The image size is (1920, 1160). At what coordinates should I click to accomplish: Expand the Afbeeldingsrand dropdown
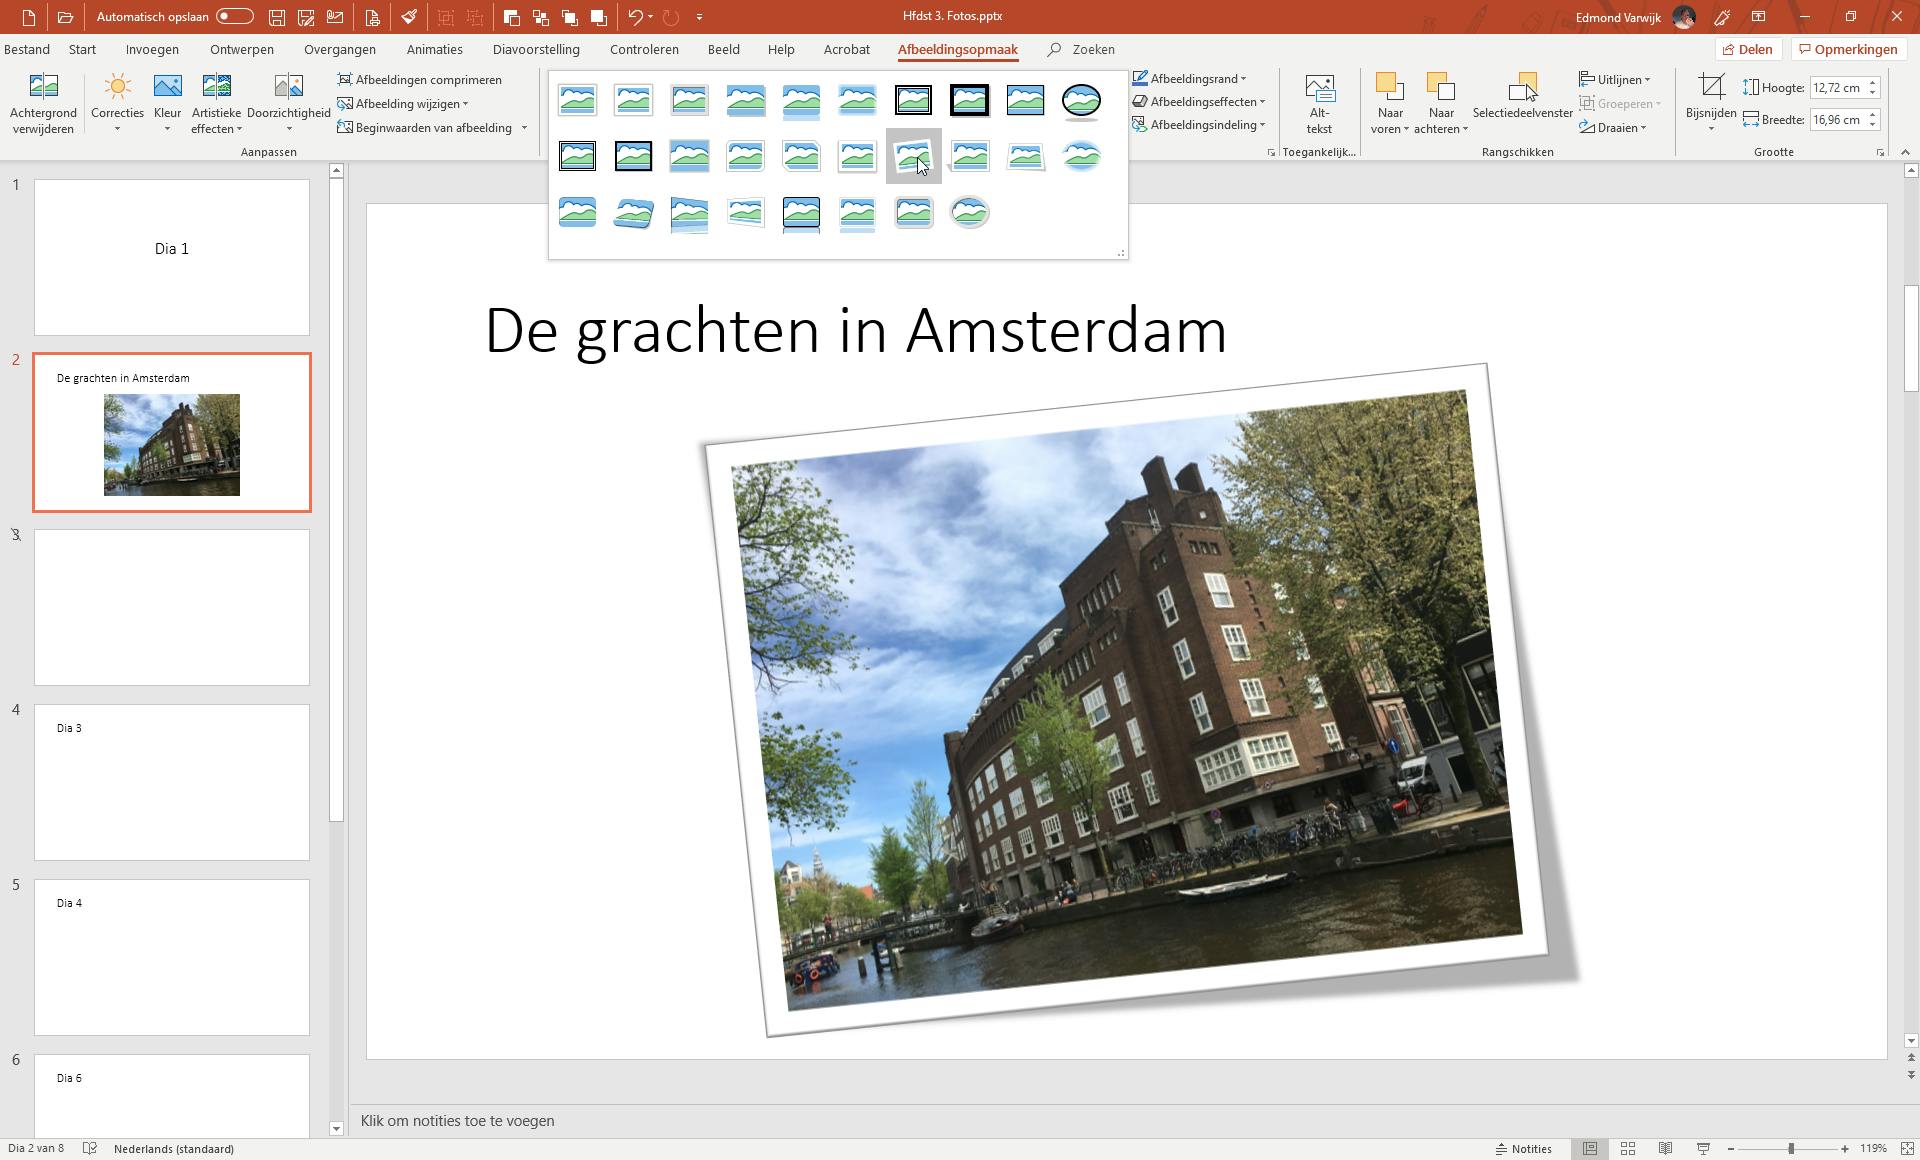tap(1197, 79)
